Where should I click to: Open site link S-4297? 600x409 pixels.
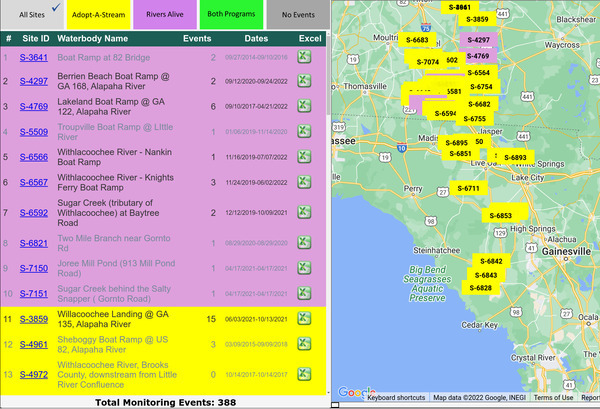click(x=34, y=81)
